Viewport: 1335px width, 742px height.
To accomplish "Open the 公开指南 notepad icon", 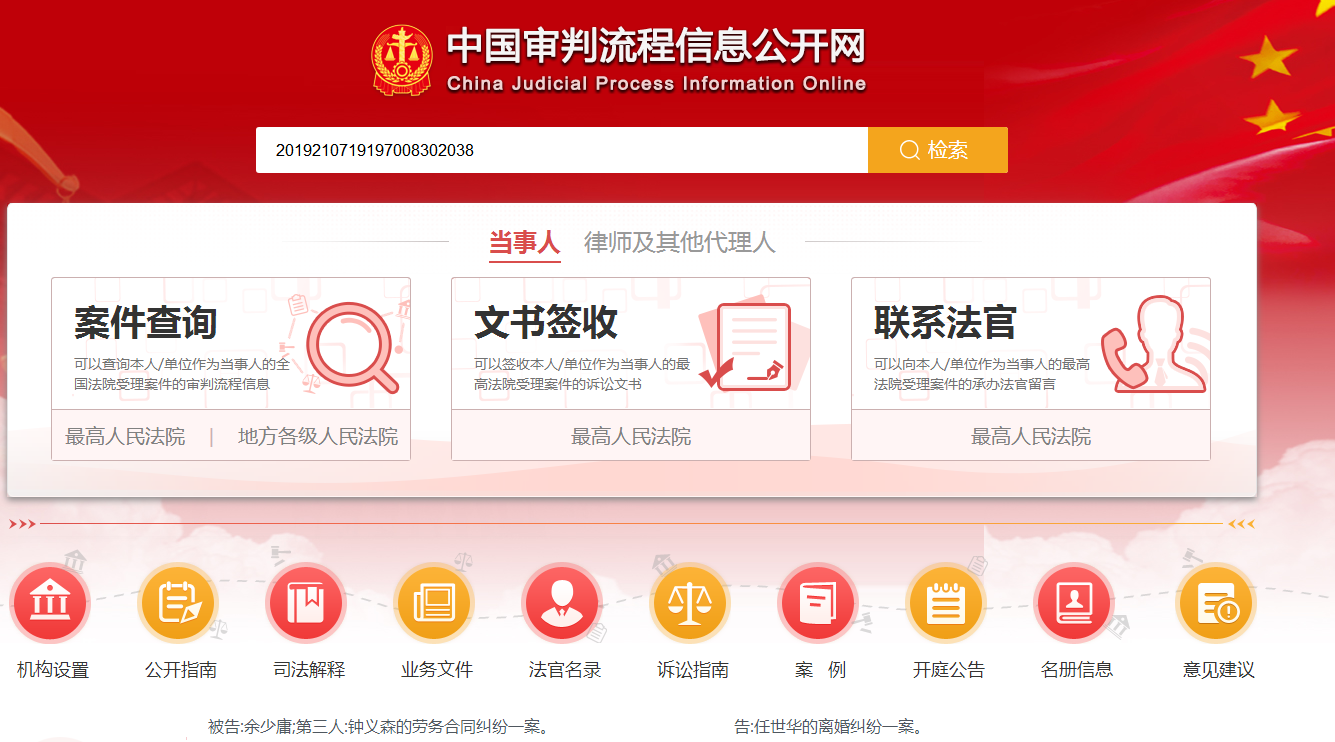I will 178,604.
